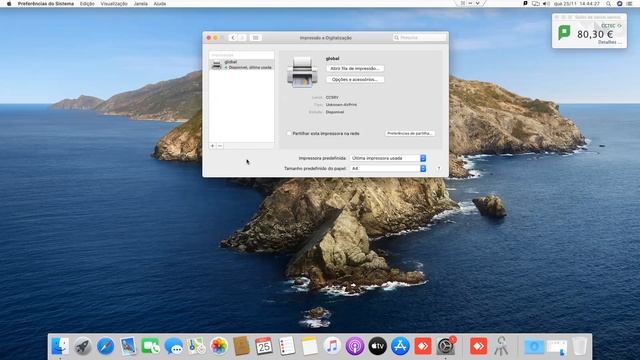
Task: Click the Siri icon in the menu bar
Action: coord(620,4)
